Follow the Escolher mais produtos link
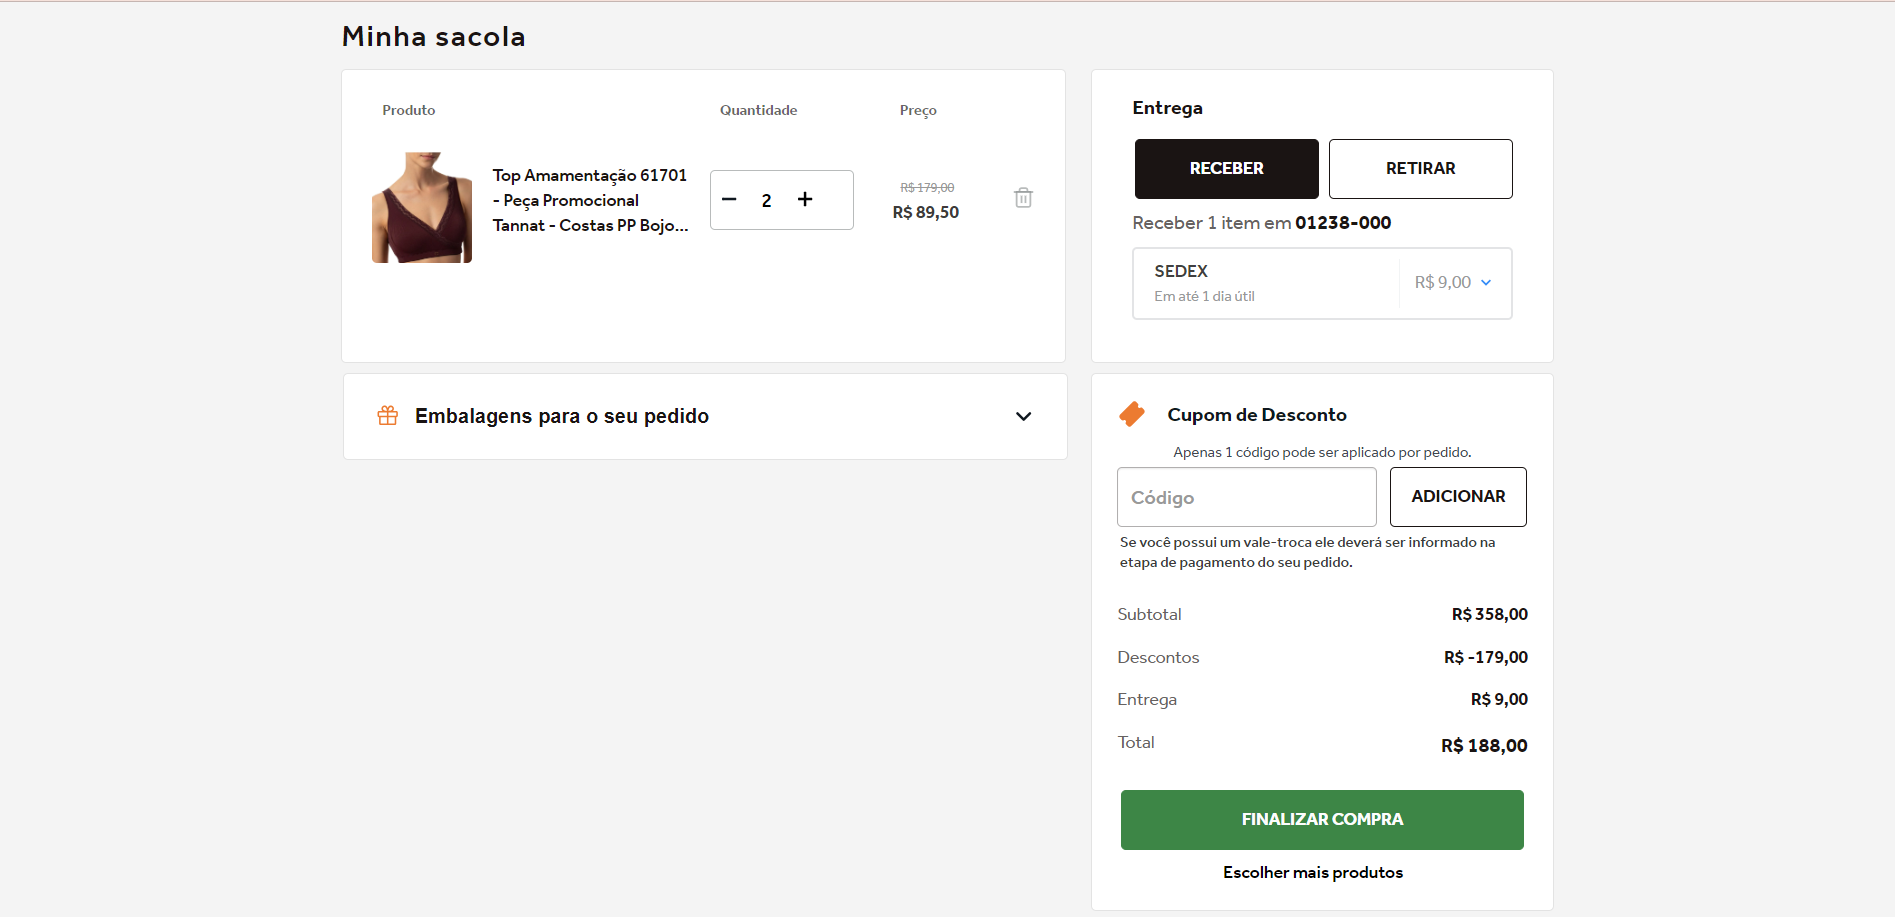Image resolution: width=1895 pixels, height=917 pixels. pyautogui.click(x=1312, y=873)
